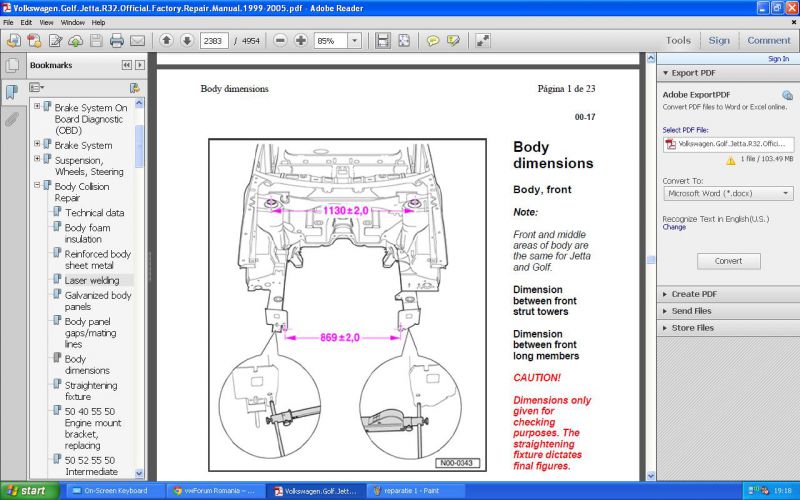This screenshot has height=500, width=800.
Task: Click the Save disk icon
Action: click(94, 41)
